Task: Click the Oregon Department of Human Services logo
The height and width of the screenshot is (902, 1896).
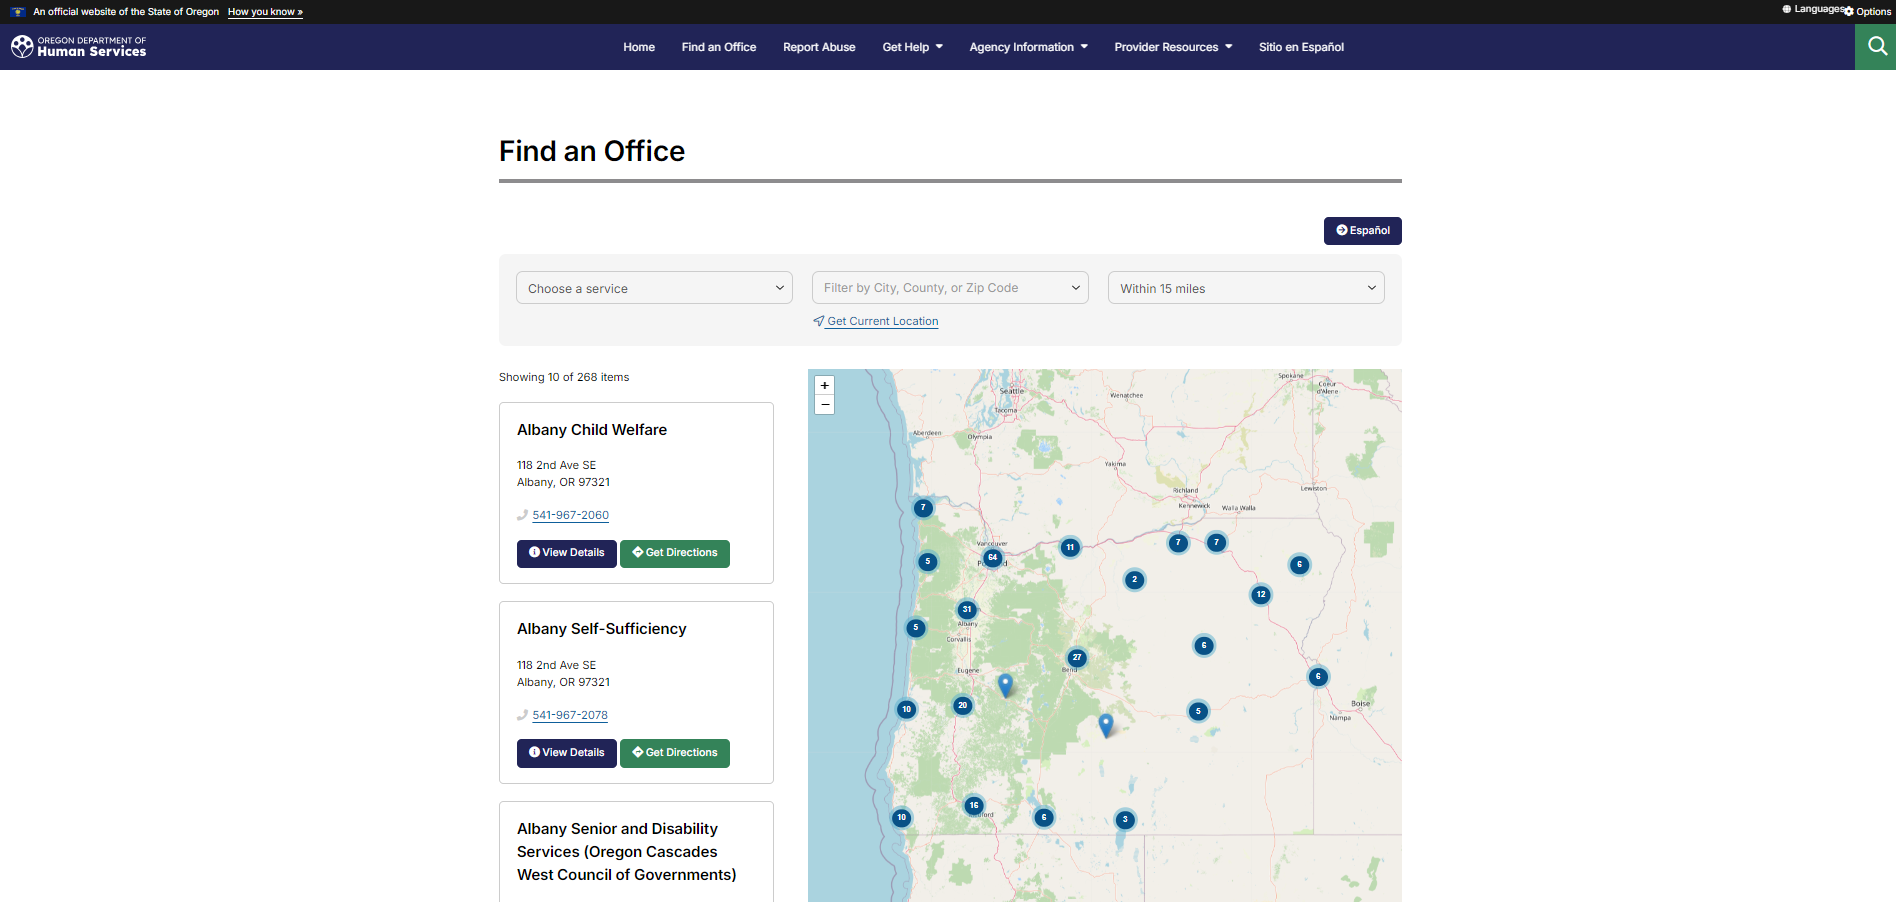Action: tap(79, 47)
